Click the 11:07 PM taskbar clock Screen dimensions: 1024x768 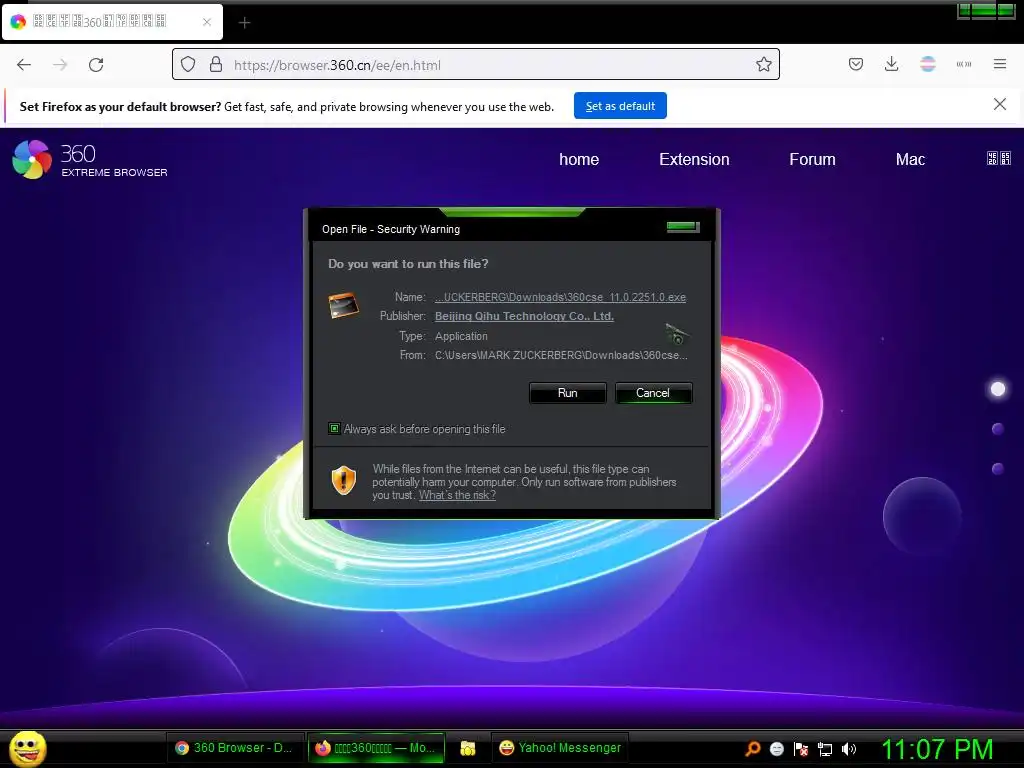[937, 749]
